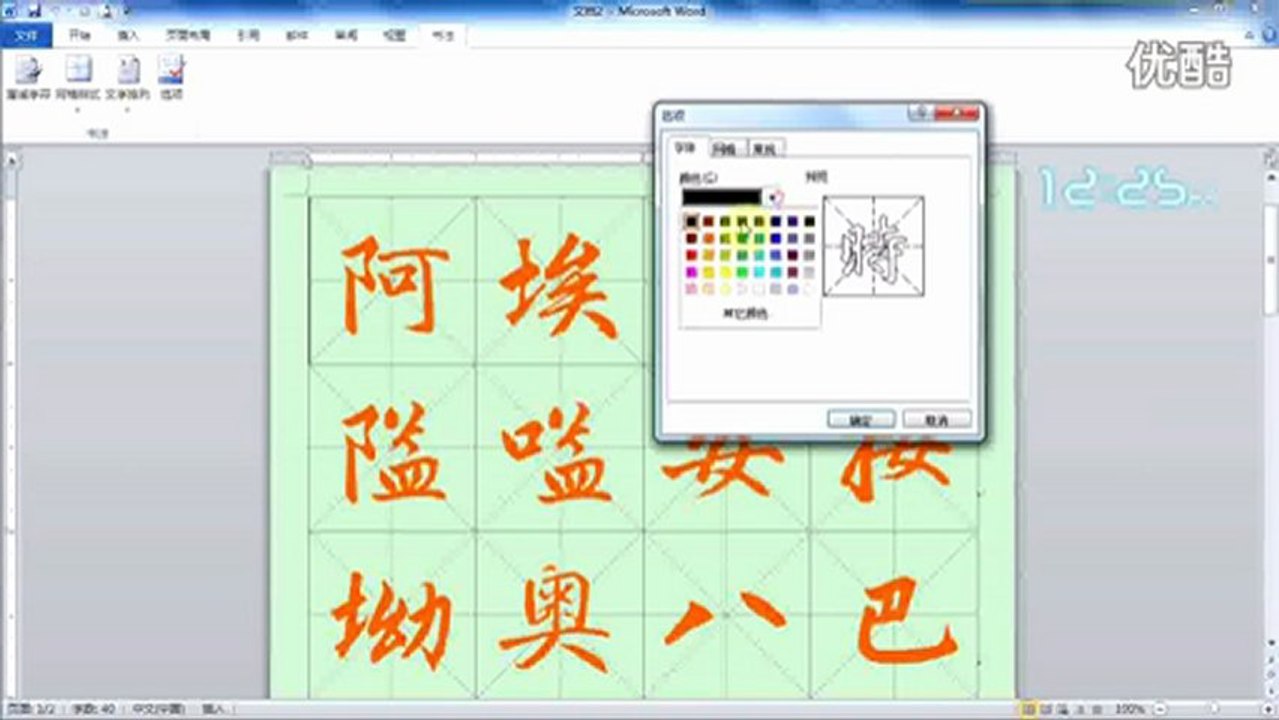Choose 其它颜色 (More Colors) option
Viewport: 1279px width, 720px height.
[x=746, y=314]
